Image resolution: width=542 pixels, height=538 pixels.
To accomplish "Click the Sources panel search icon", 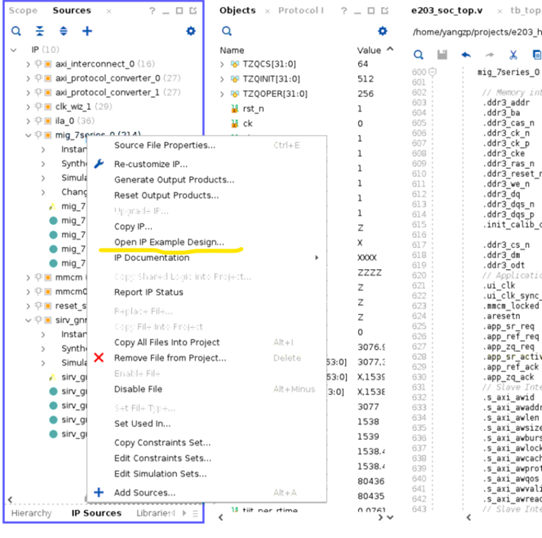I will coord(16,31).
